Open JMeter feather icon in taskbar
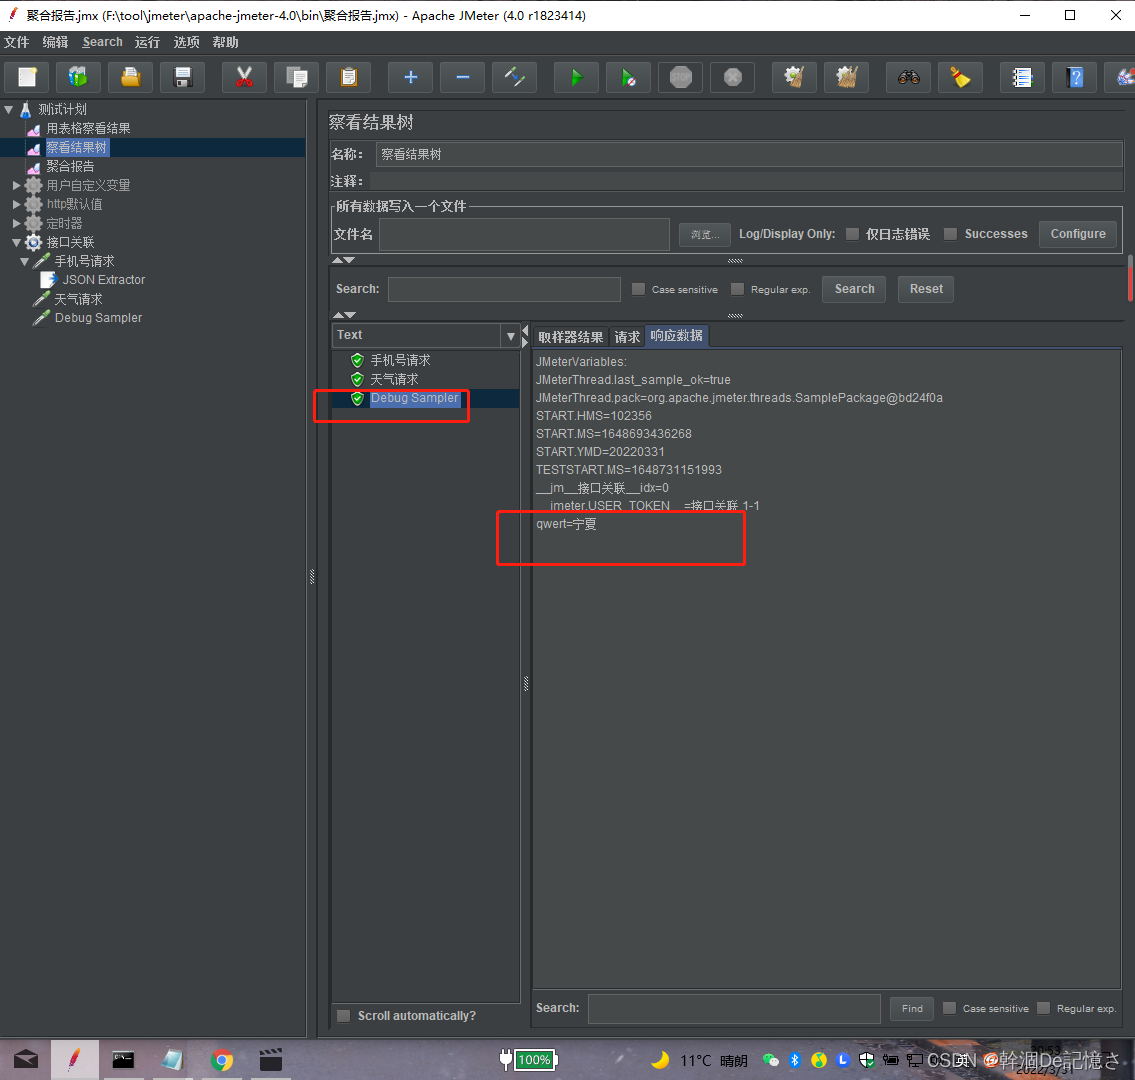Screen dimensions: 1135x1080 click(x=75, y=1060)
